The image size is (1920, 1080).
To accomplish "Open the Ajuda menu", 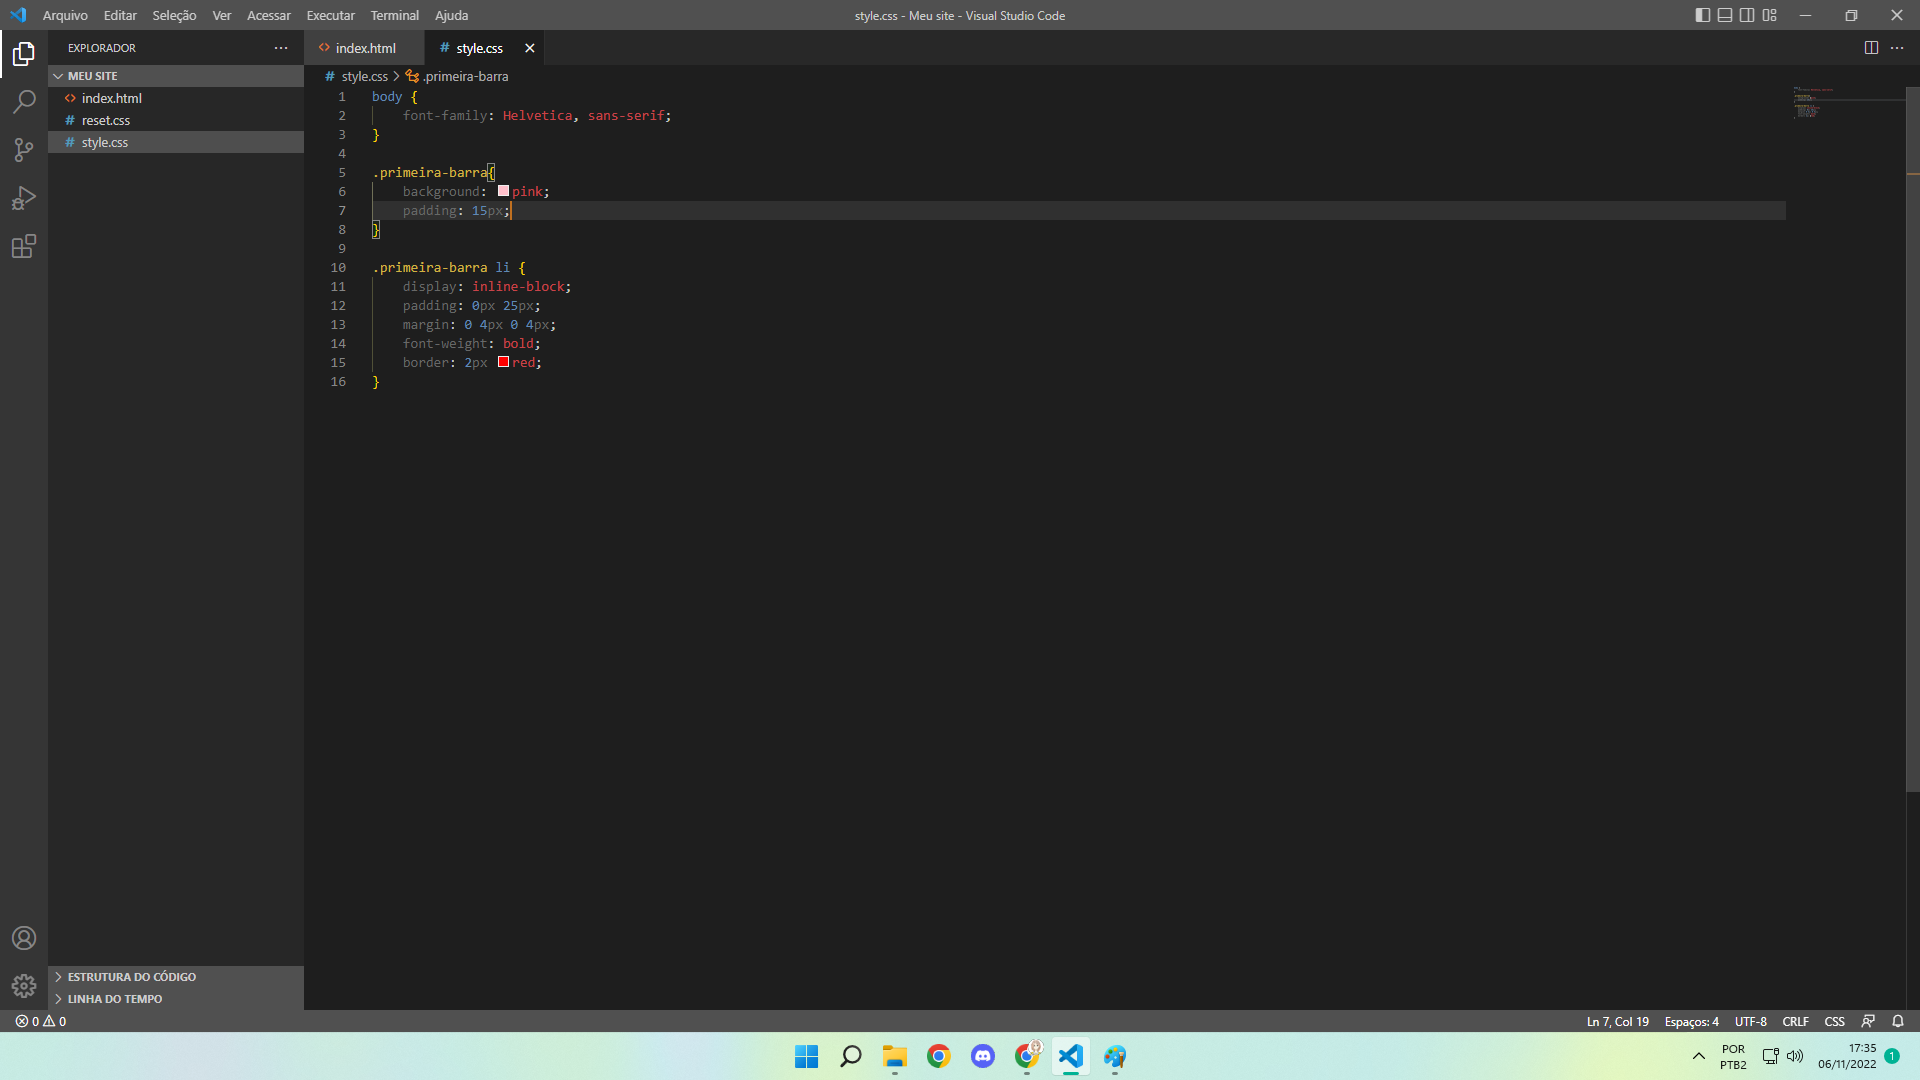I will [x=452, y=15].
